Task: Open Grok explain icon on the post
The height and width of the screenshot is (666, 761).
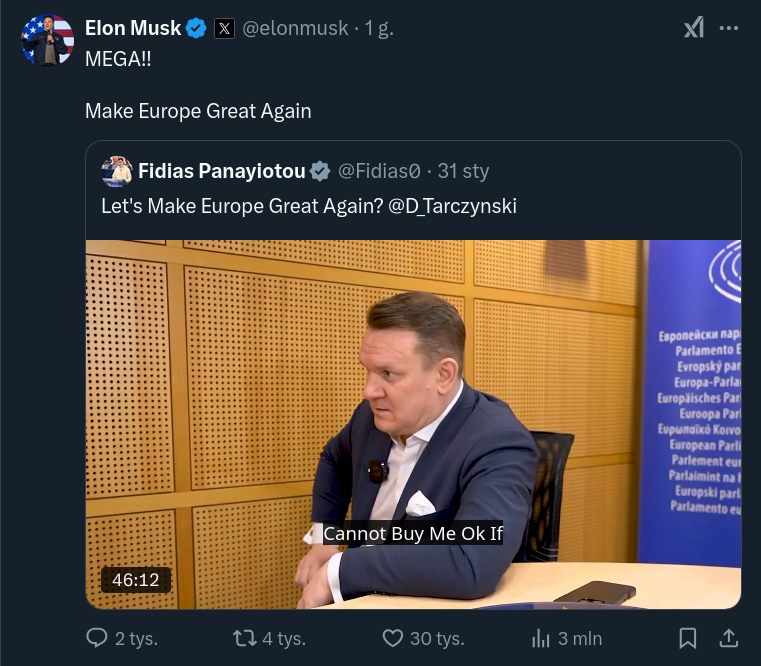Action: coord(693,29)
